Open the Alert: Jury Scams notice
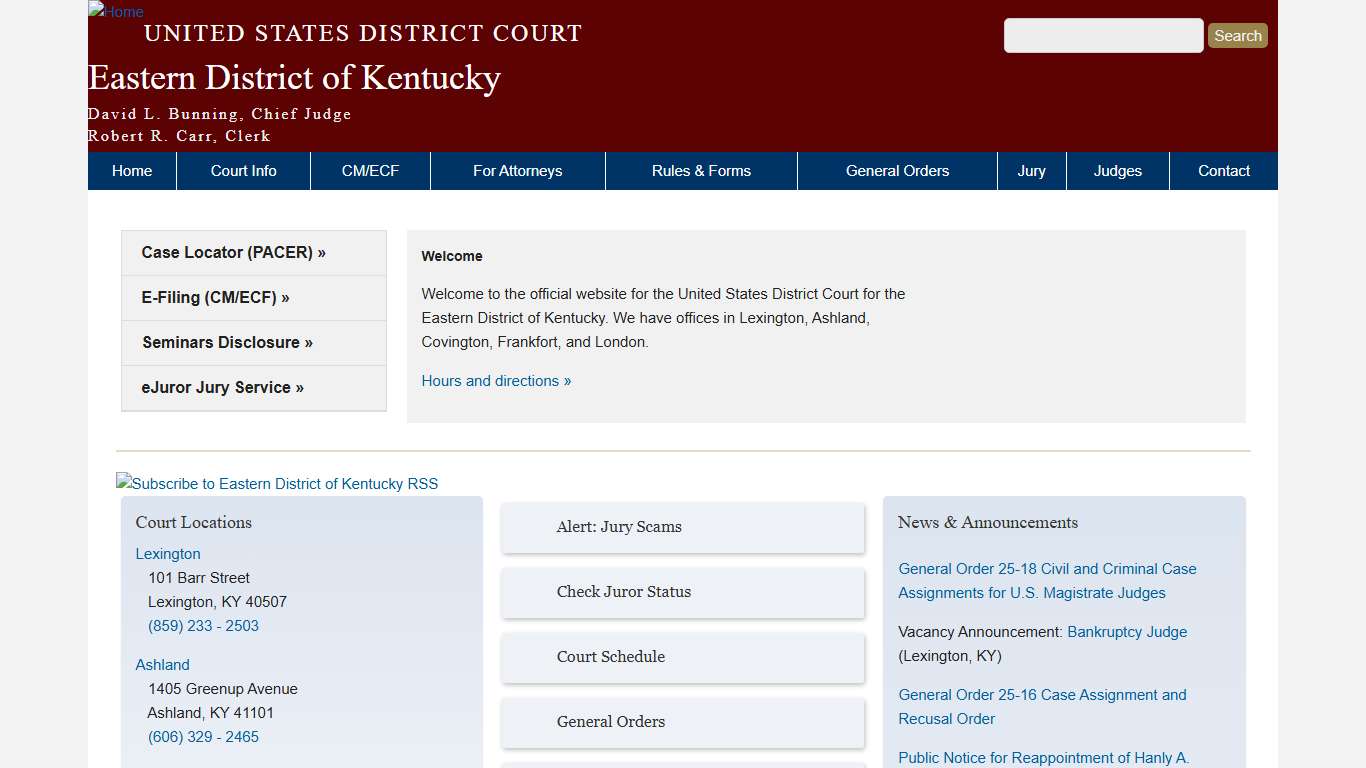This screenshot has height=768, width=1366. click(x=619, y=527)
